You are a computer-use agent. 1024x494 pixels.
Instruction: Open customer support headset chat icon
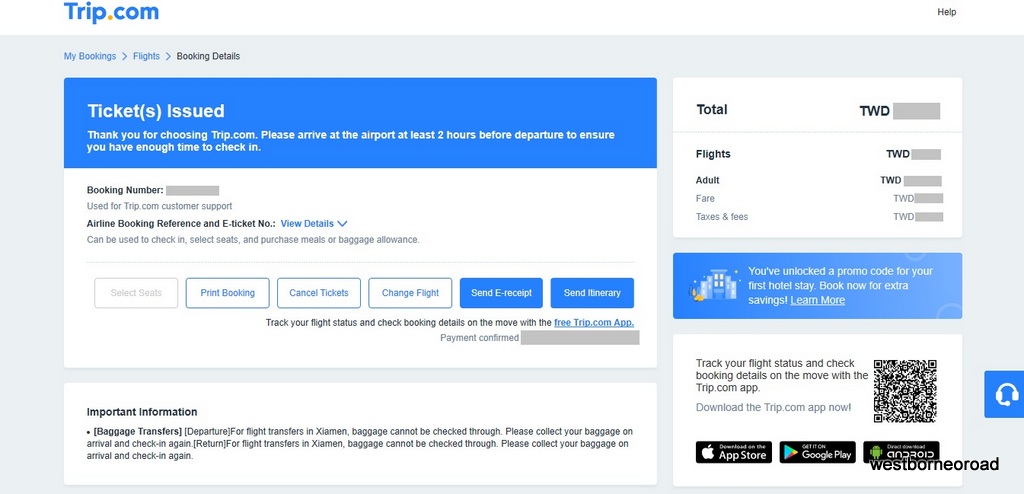[1006, 394]
